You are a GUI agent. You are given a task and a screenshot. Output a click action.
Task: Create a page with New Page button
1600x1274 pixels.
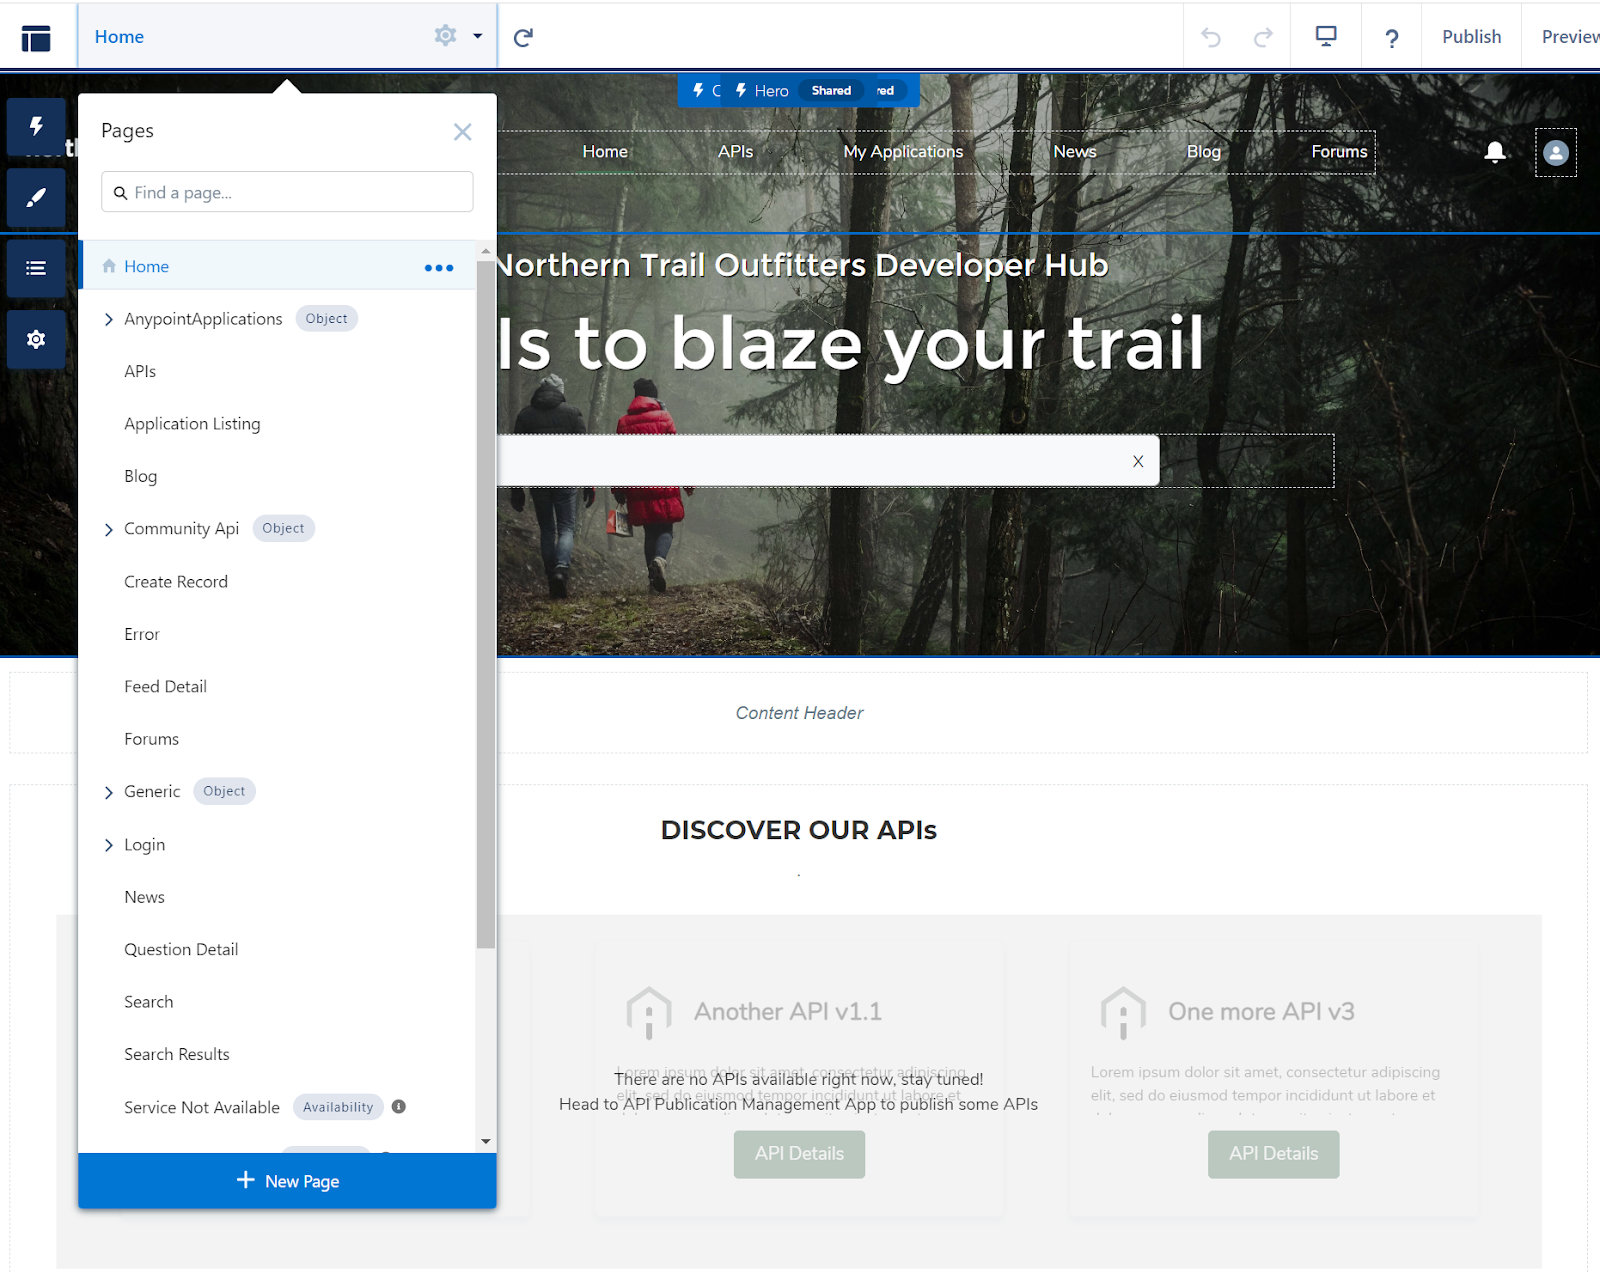287,1181
